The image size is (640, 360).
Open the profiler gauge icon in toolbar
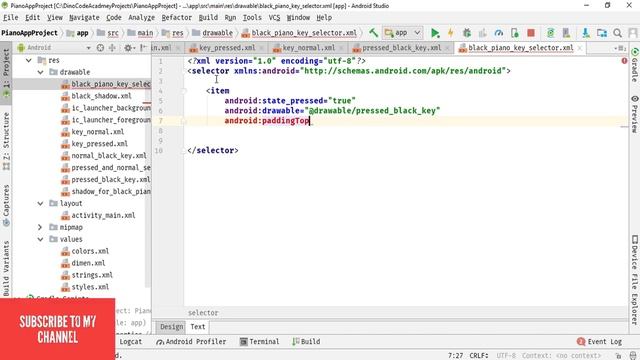click(499, 33)
